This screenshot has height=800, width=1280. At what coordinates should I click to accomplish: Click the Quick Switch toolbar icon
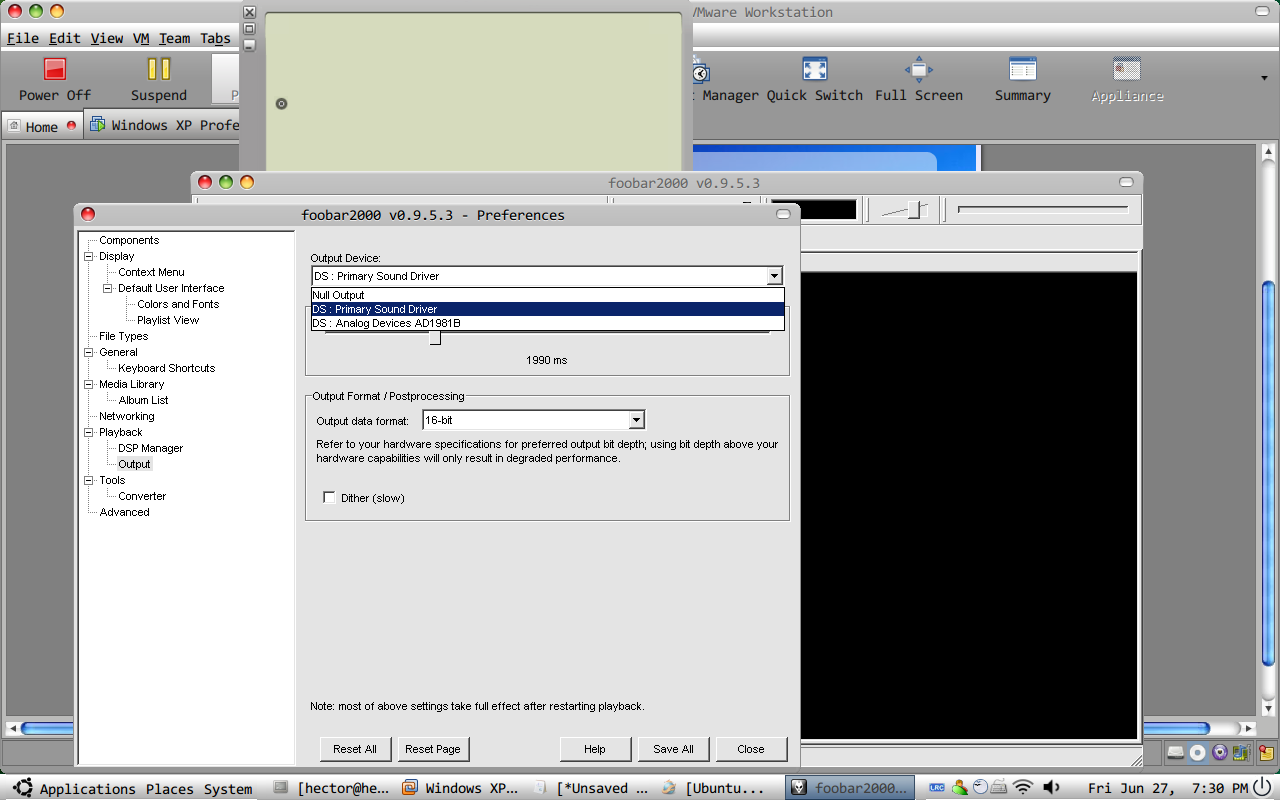pyautogui.click(x=815, y=69)
